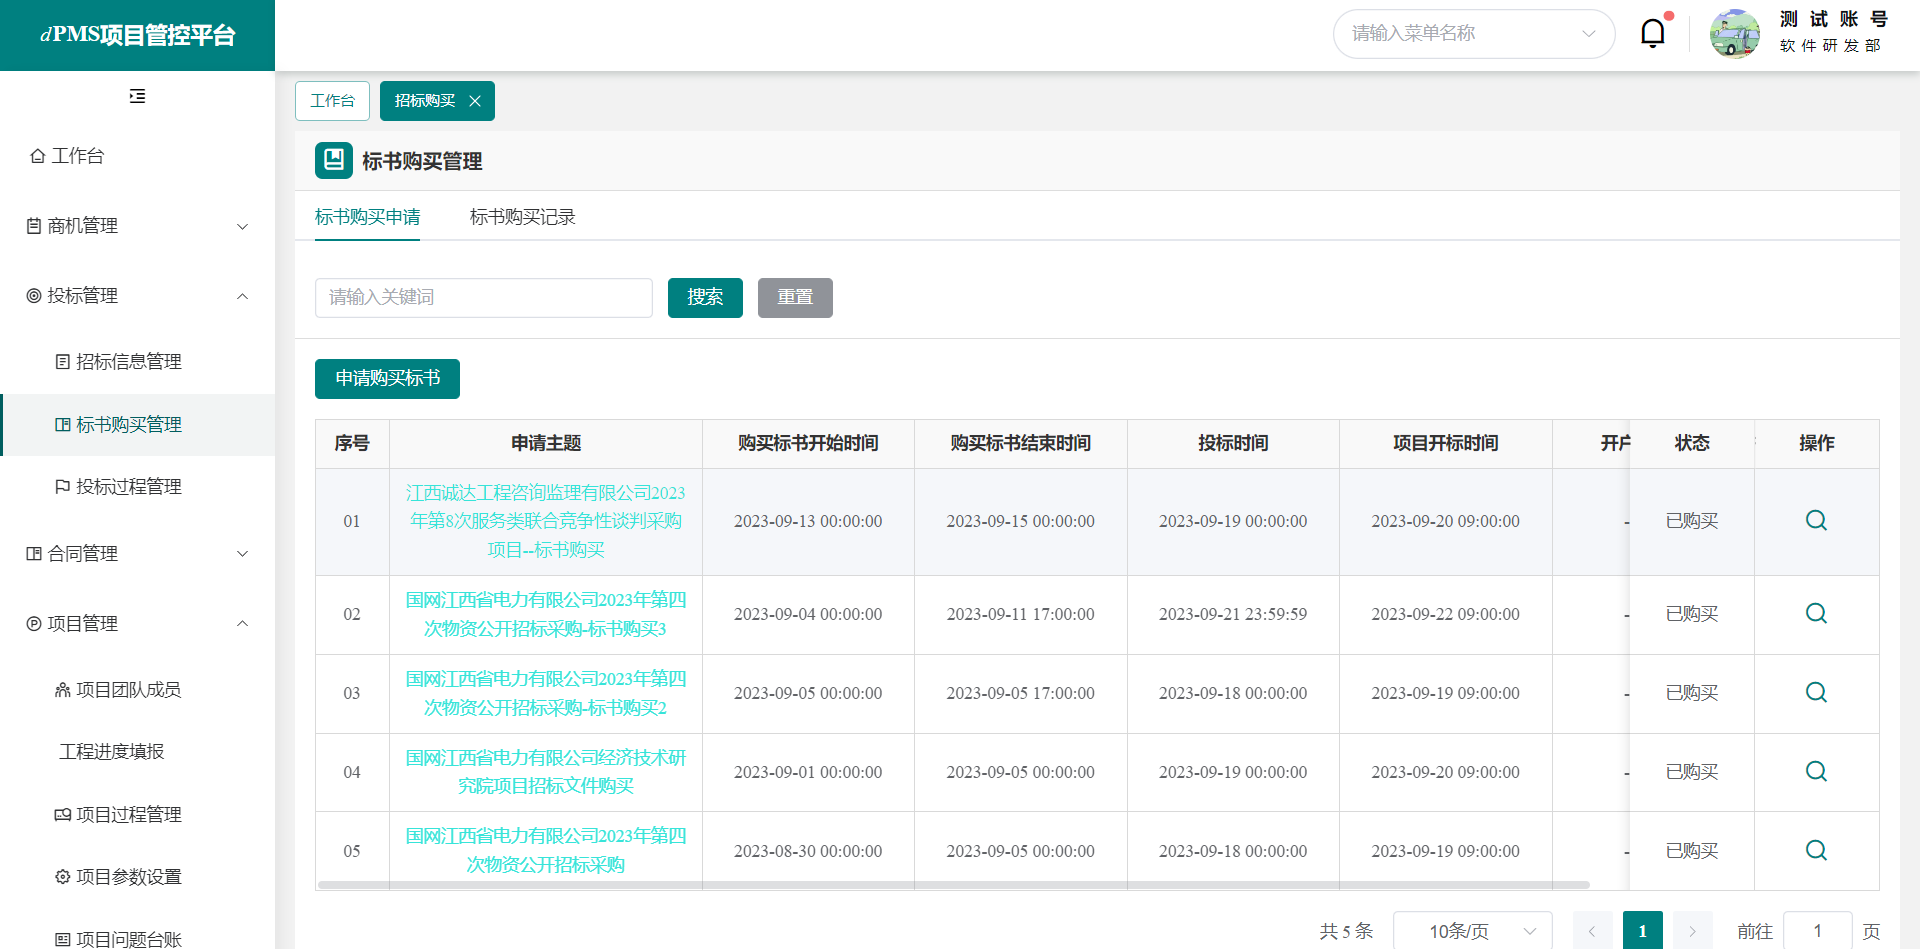This screenshot has height=949, width=1920.
Task: Click the 标书购买管理 header book icon
Action: pyautogui.click(x=334, y=160)
